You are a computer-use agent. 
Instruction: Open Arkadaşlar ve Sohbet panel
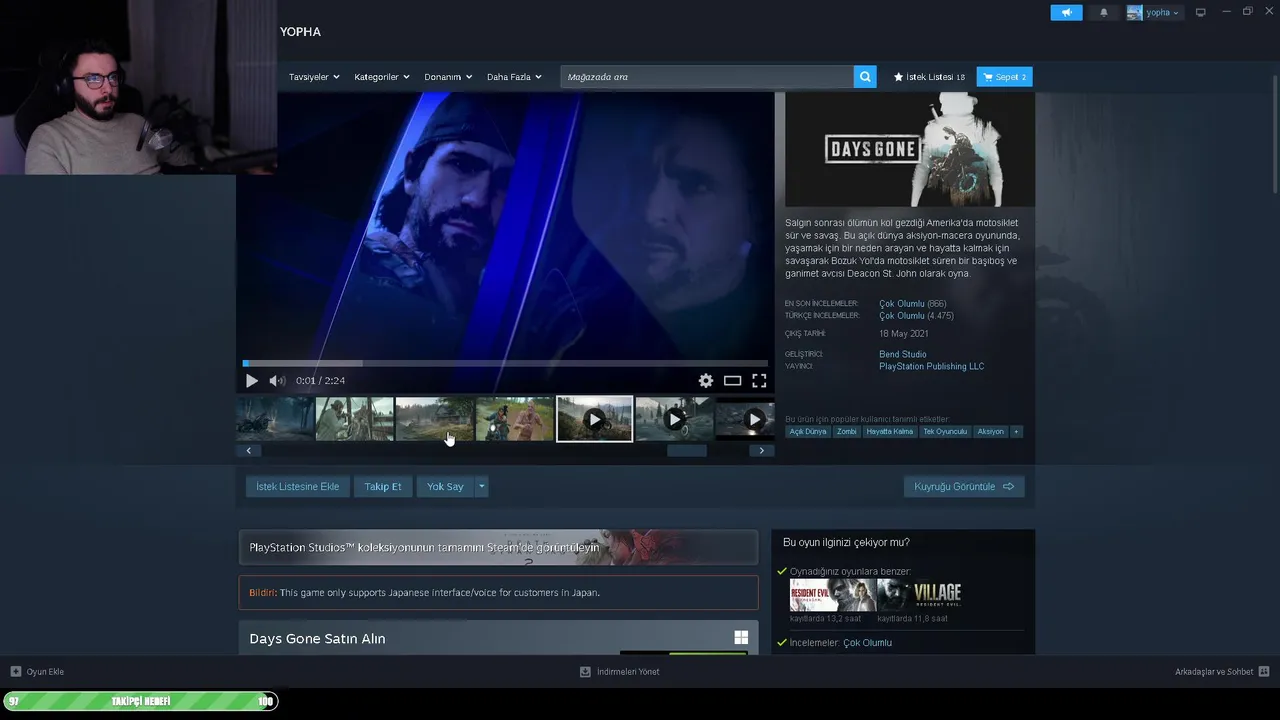click(1222, 672)
